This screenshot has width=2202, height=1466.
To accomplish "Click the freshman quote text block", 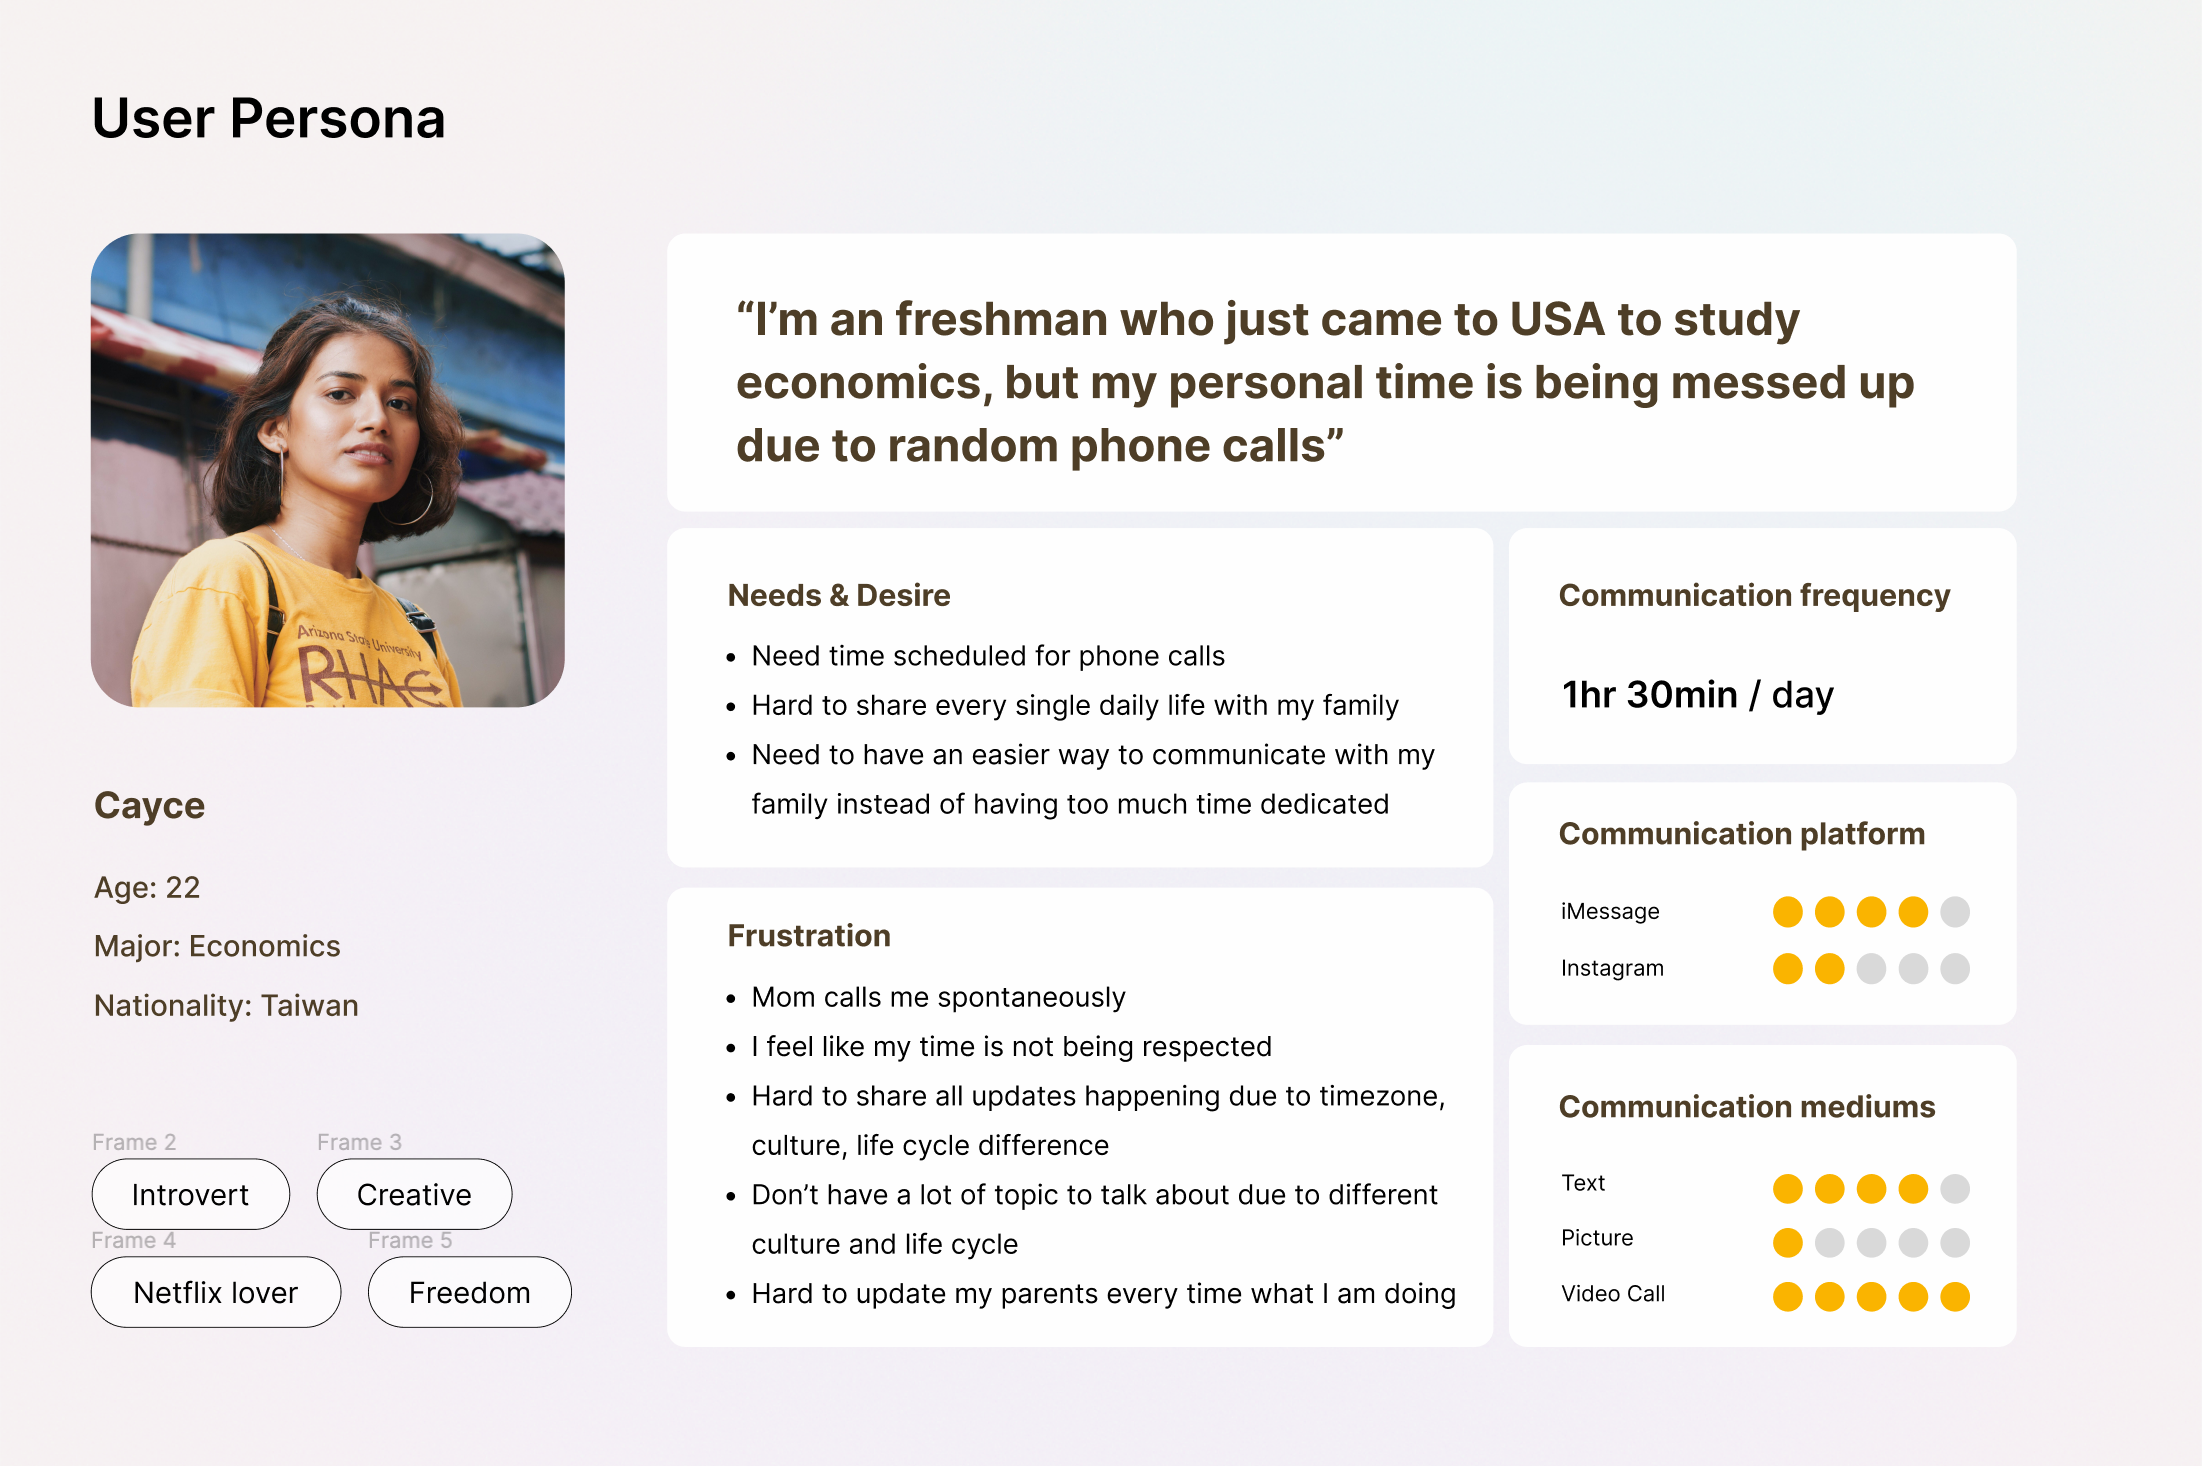I will tap(1325, 382).
